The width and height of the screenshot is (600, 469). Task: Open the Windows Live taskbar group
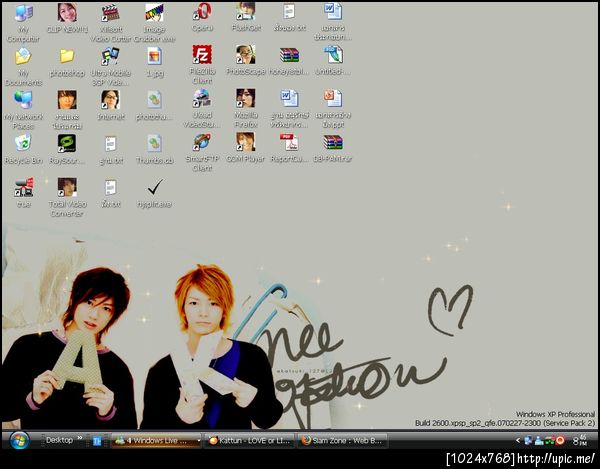click(x=156, y=441)
